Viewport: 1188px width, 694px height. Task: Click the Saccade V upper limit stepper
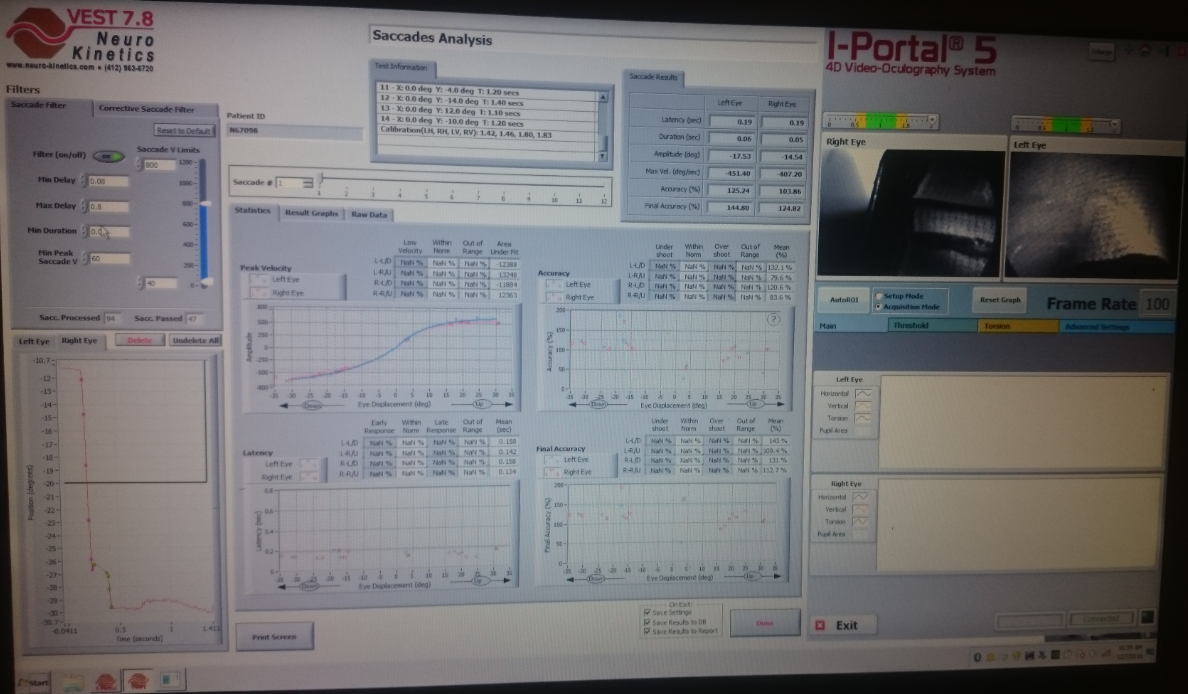(x=139, y=164)
